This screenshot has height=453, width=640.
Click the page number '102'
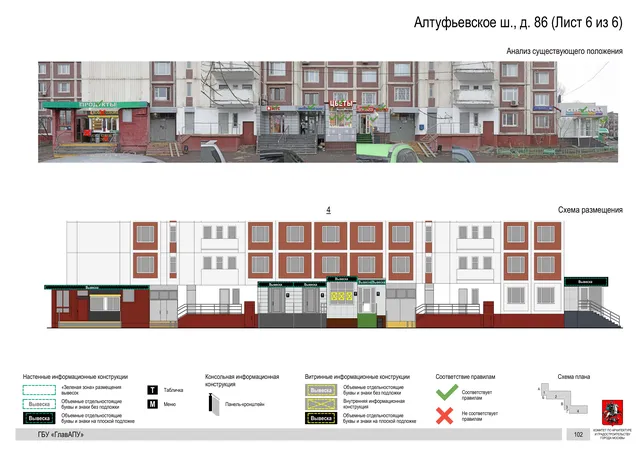578,435
